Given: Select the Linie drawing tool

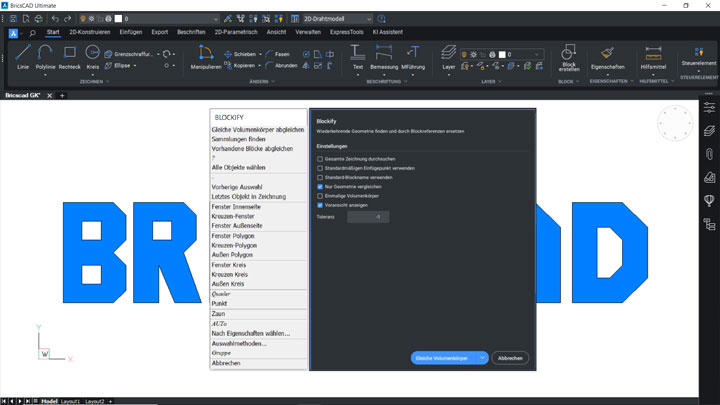Looking at the screenshot, I should [23, 56].
